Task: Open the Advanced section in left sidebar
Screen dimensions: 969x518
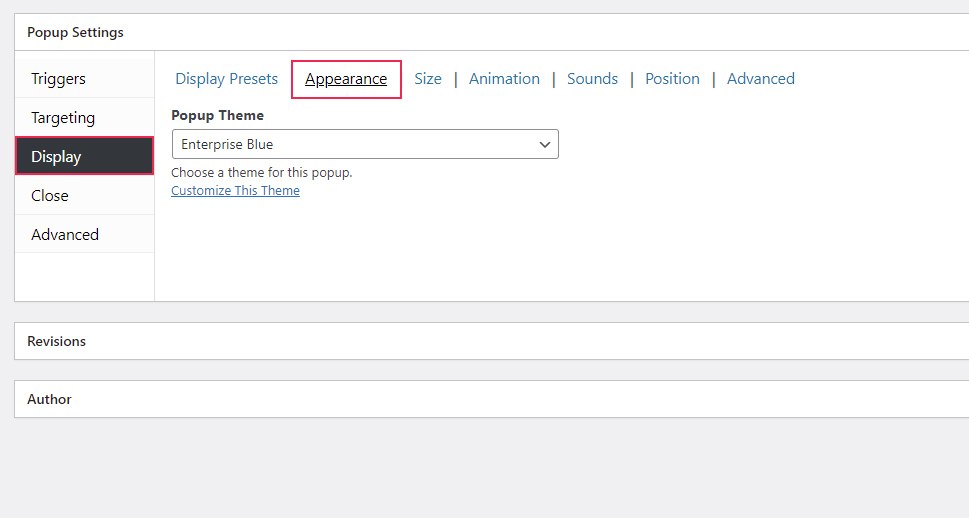Action: (65, 235)
